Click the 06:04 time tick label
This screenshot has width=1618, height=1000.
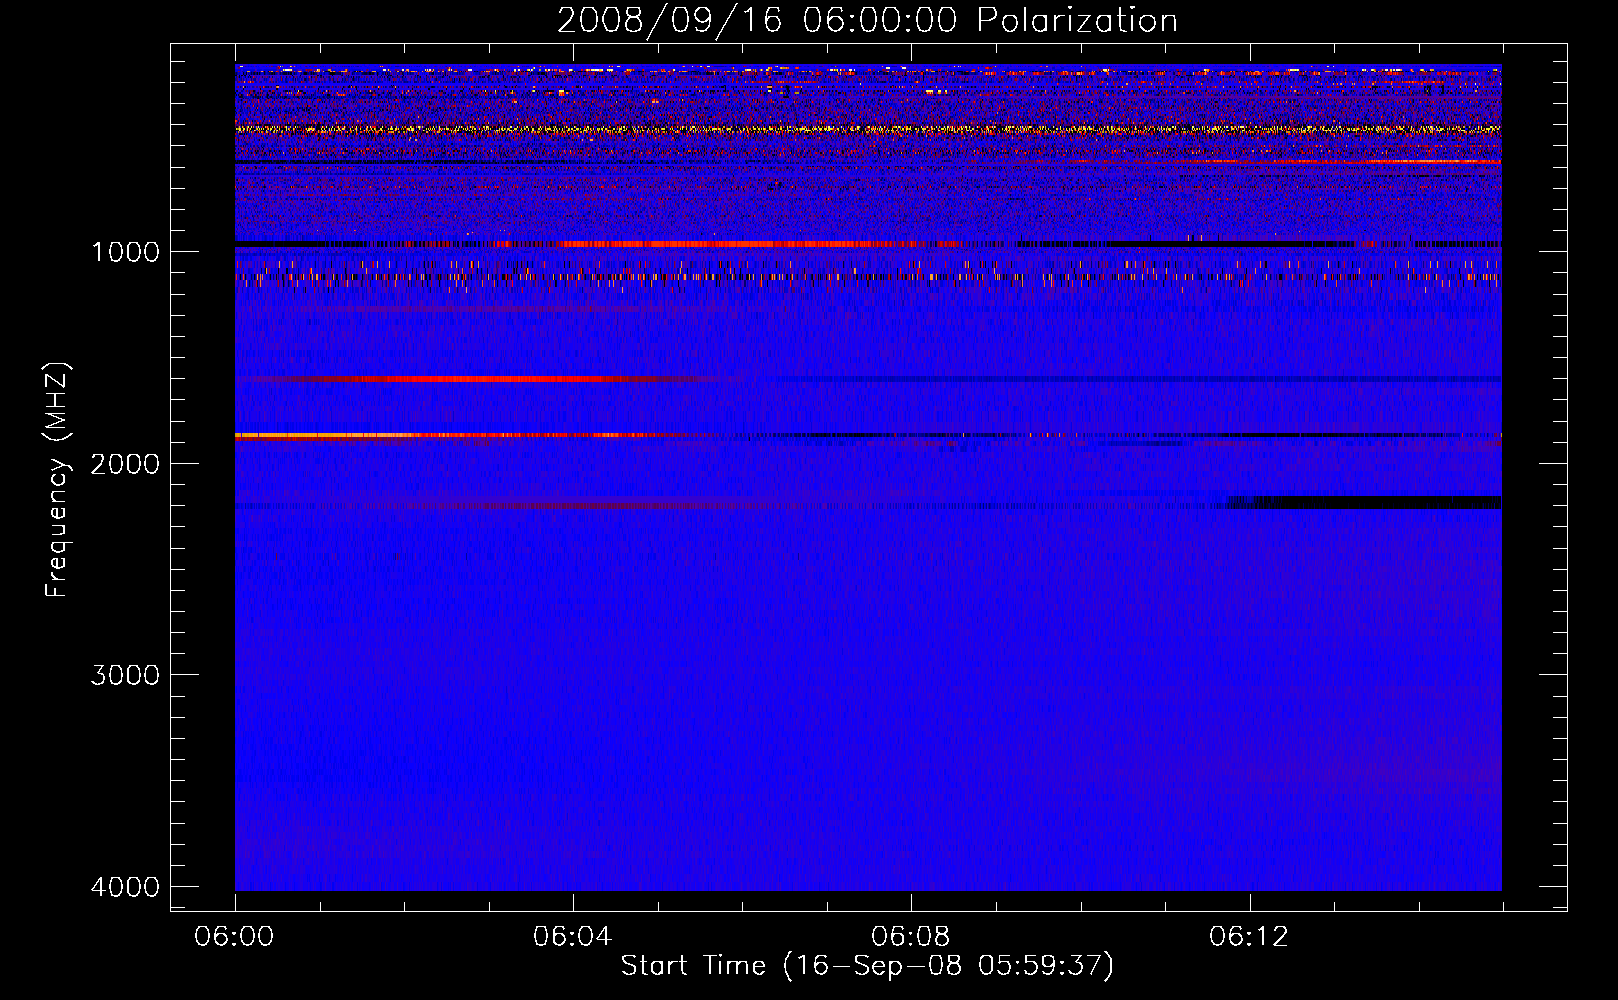[x=572, y=937]
